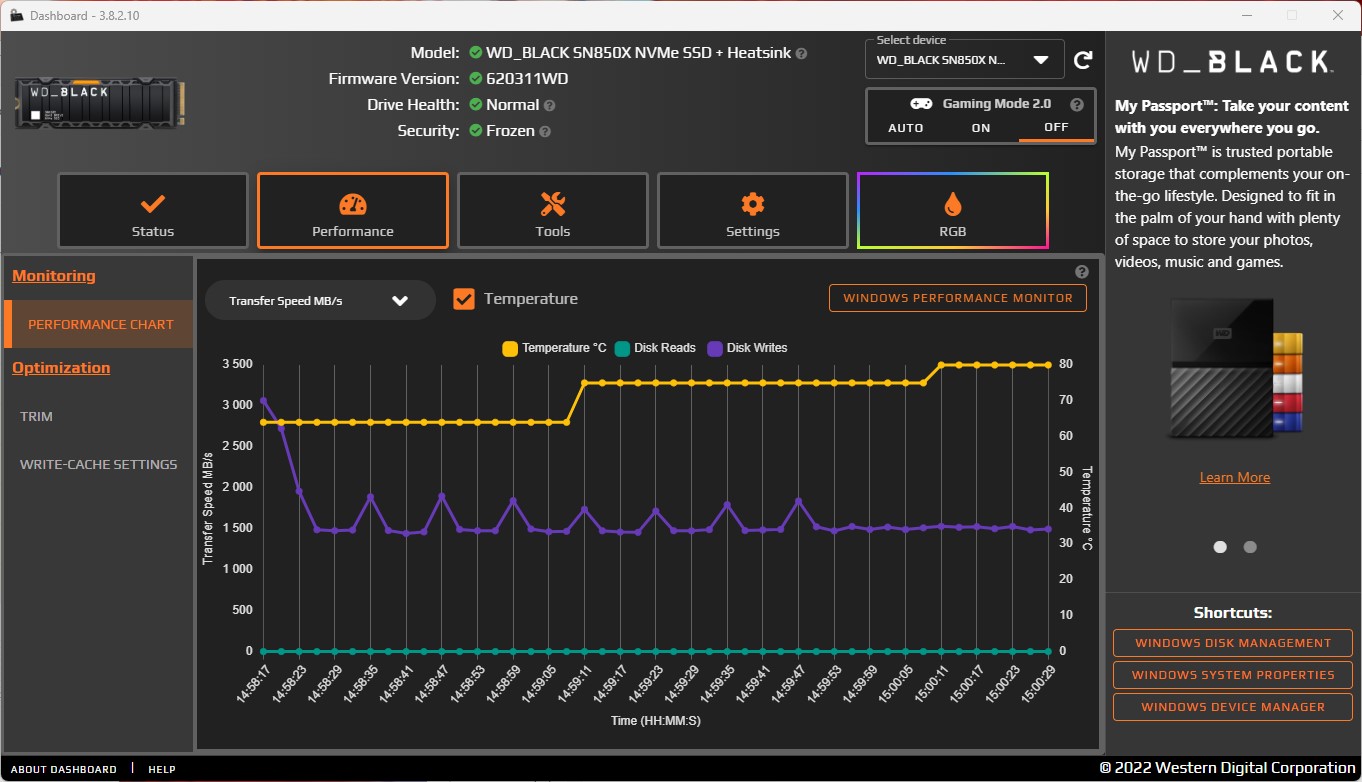Select WRITE-CACHE SETTINGS in sidebar
The height and width of the screenshot is (782, 1362).
[99, 464]
